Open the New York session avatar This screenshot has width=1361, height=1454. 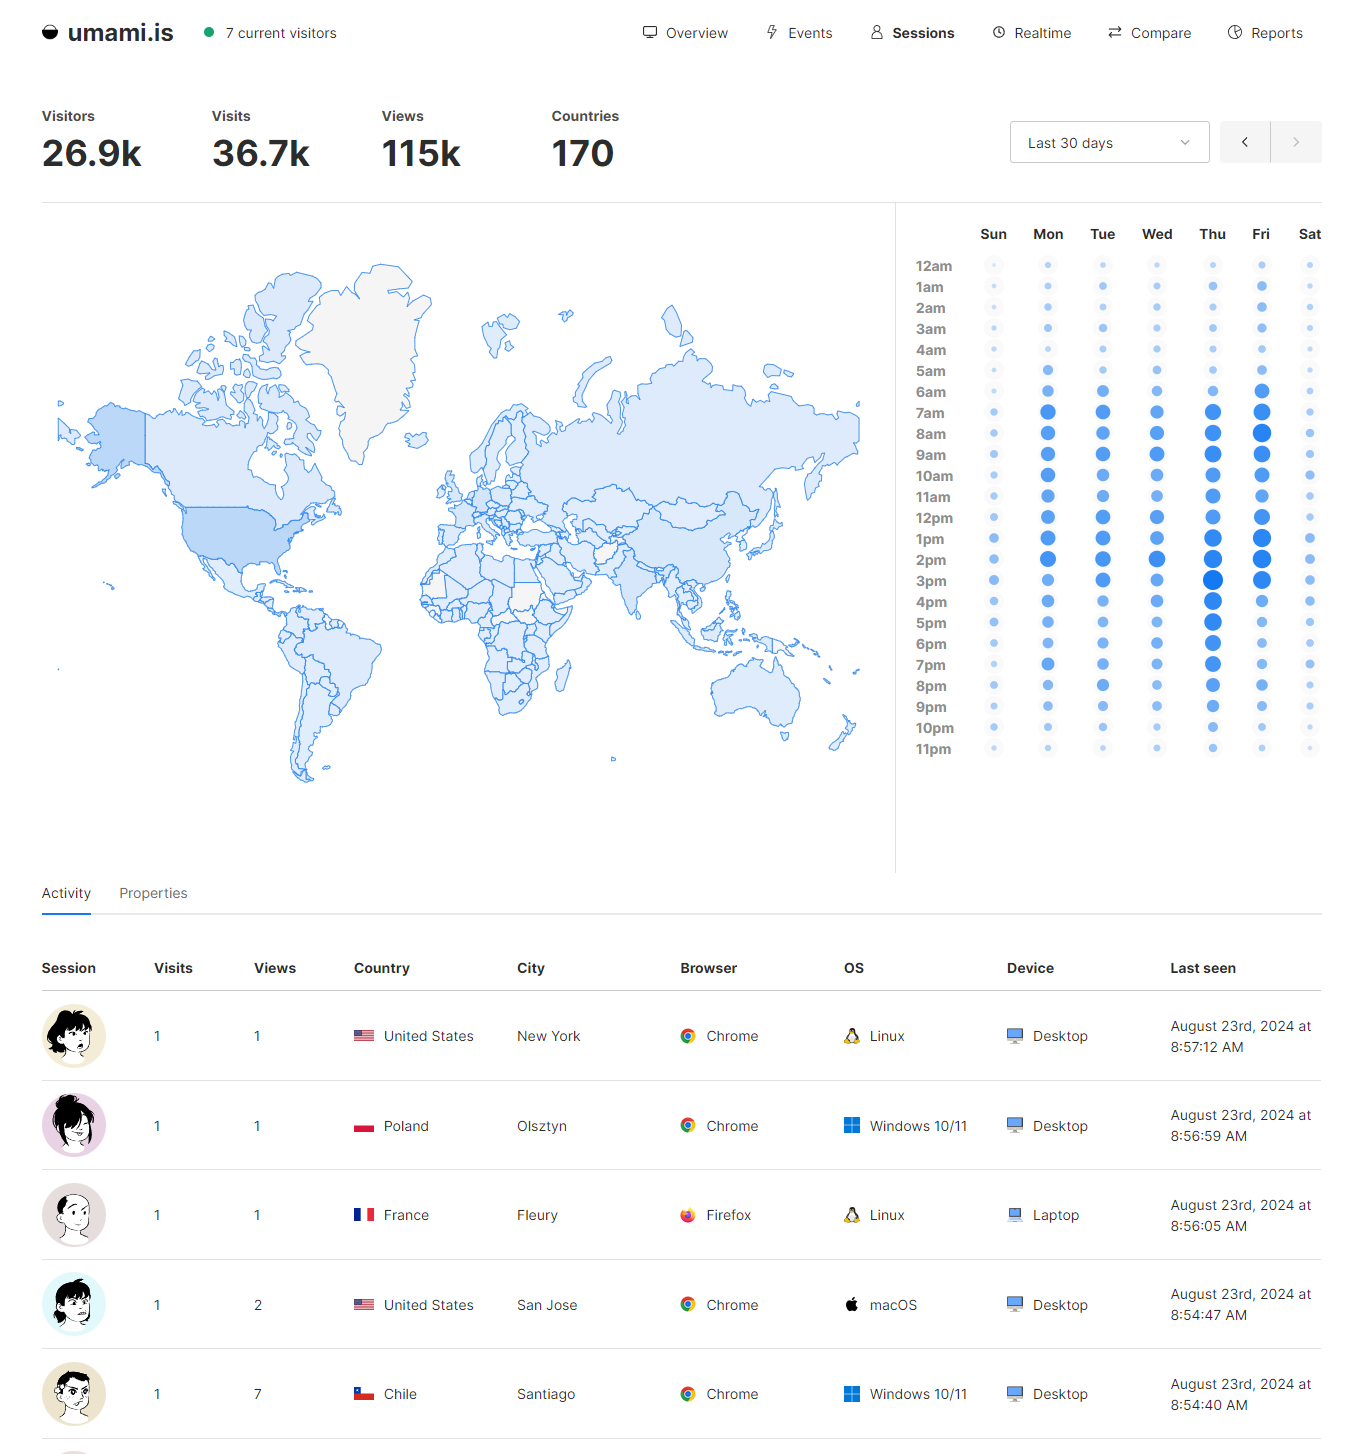coord(74,1036)
